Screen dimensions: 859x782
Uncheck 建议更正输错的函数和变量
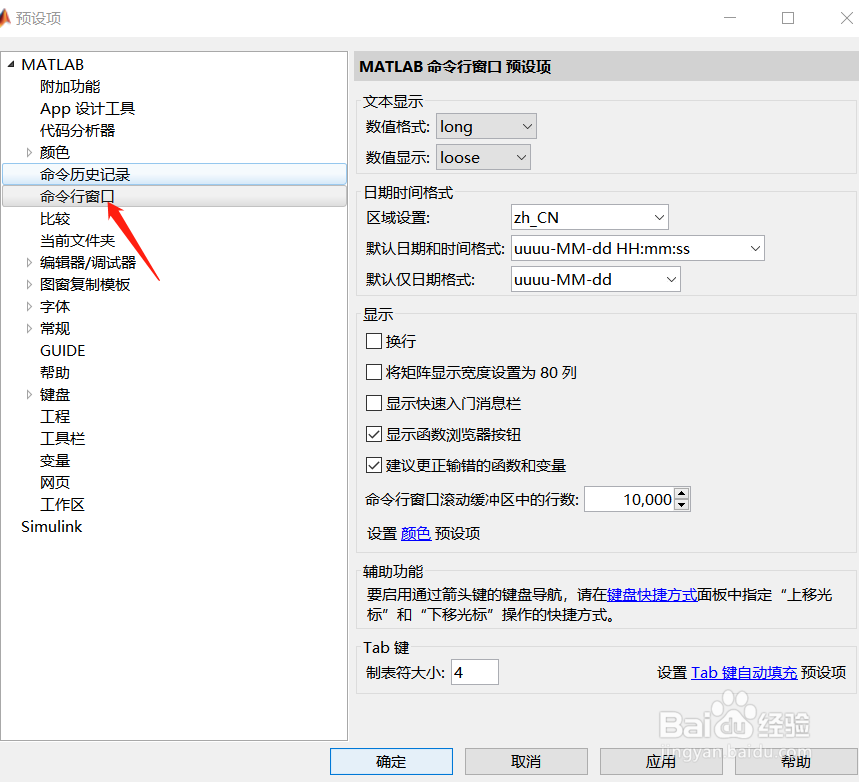point(374,465)
